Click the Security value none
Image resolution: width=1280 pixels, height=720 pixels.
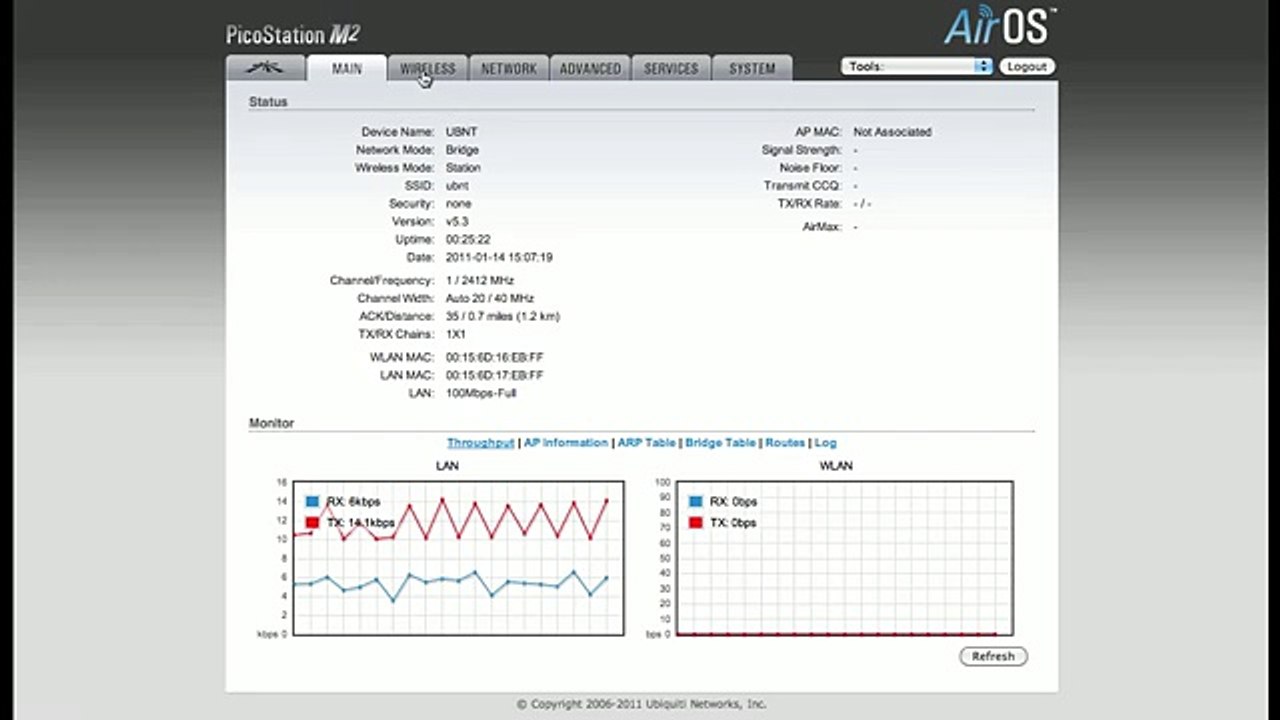tap(458, 203)
